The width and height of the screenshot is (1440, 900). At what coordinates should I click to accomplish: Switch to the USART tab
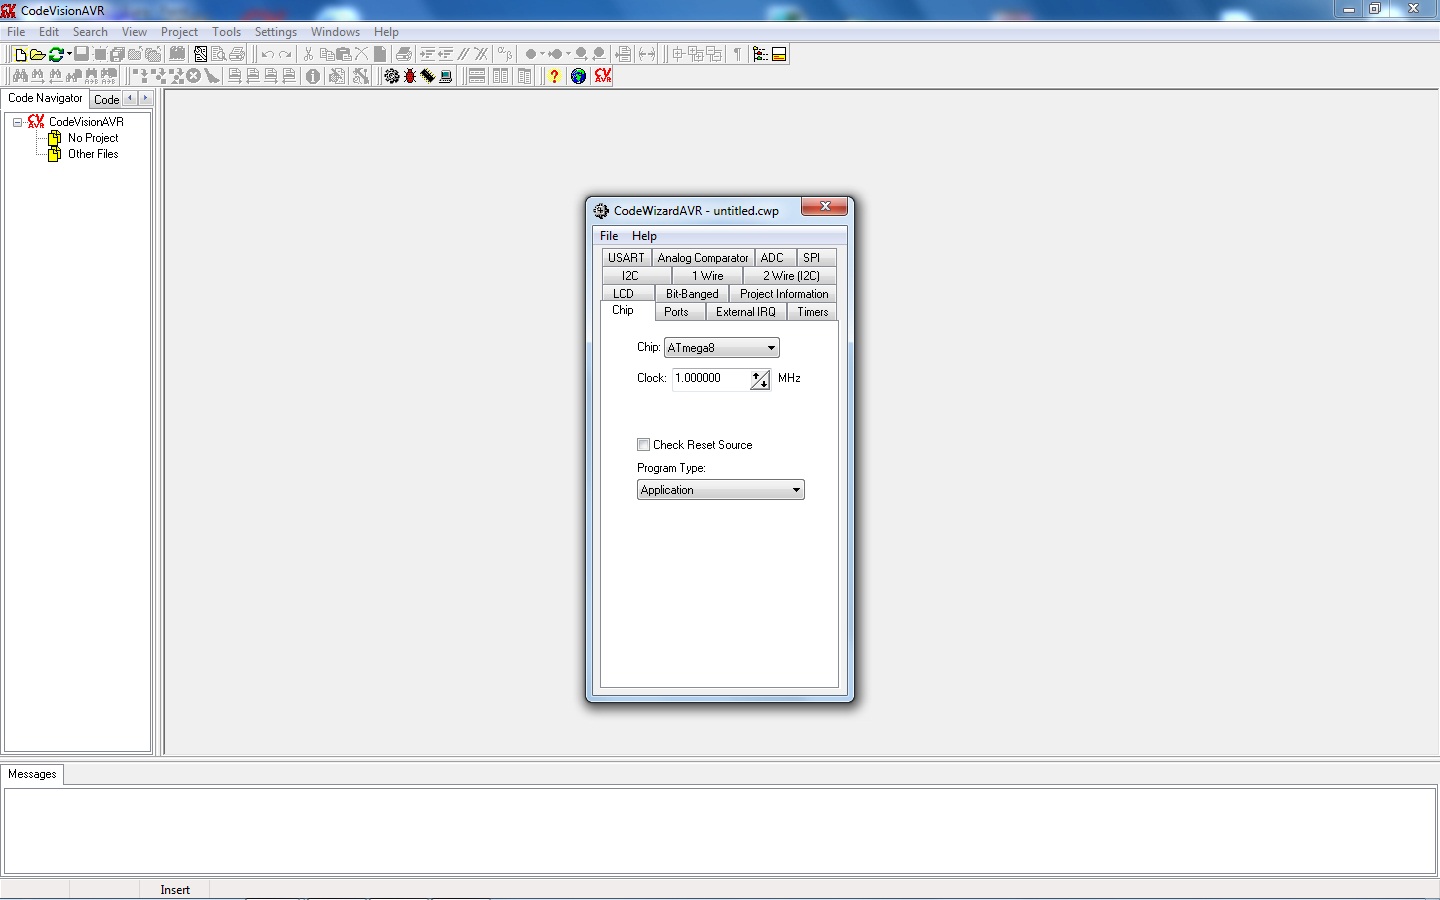[x=626, y=258]
